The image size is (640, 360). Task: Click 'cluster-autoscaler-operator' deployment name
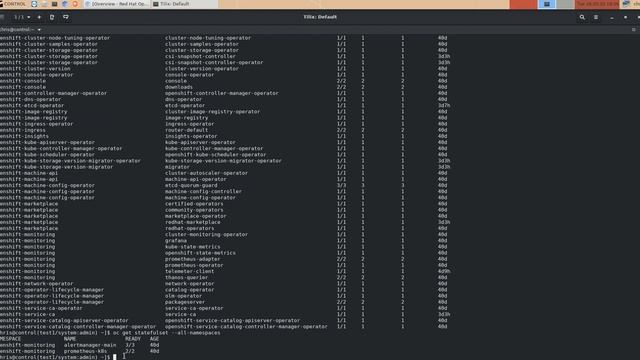[206, 173]
